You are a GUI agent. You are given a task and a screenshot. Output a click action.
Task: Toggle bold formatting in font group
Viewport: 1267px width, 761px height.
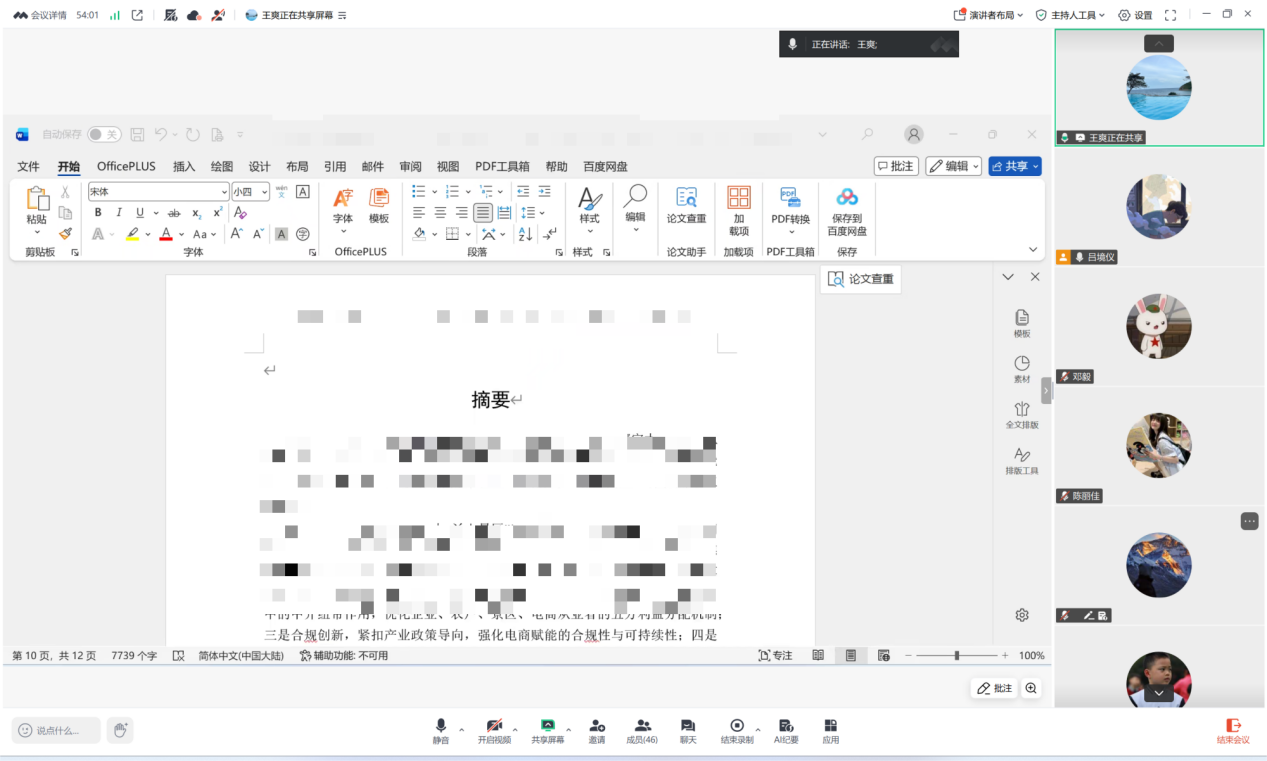[x=98, y=212]
